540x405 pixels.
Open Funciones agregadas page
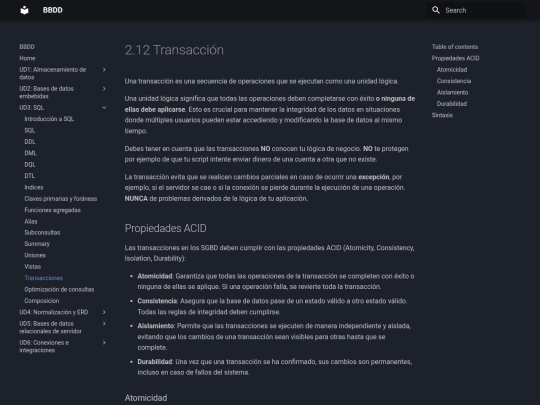pos(52,210)
